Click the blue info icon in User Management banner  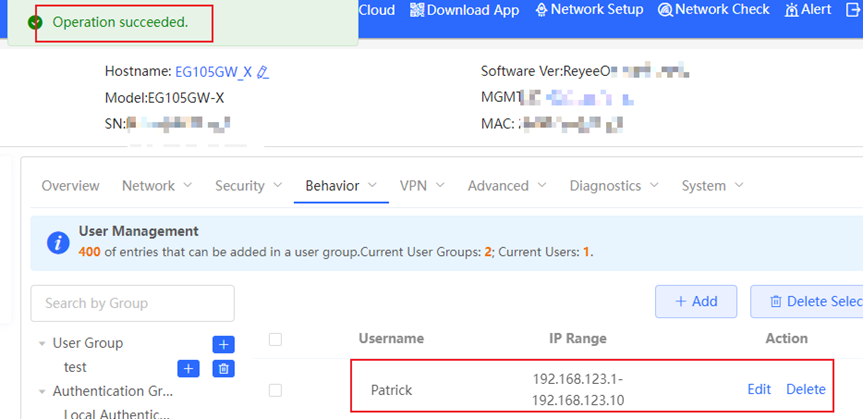[58, 243]
